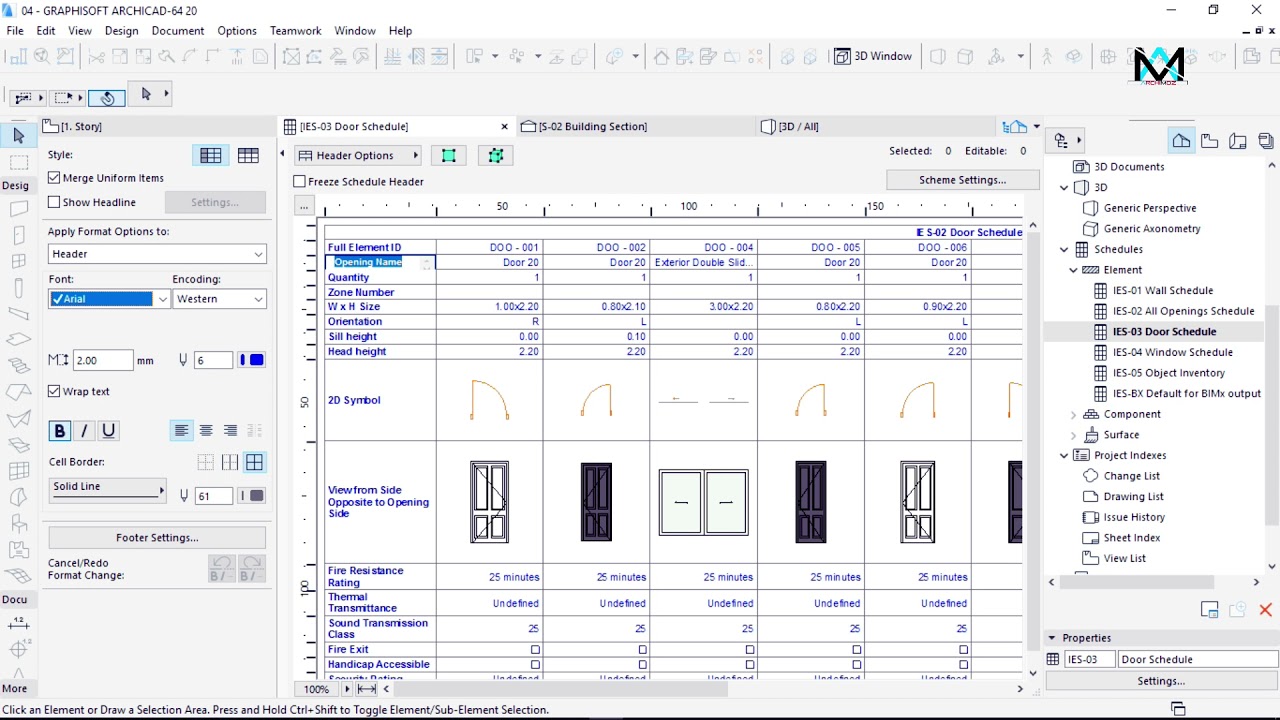Set cell border to all borders
The width and height of the screenshot is (1280, 720).
254,462
